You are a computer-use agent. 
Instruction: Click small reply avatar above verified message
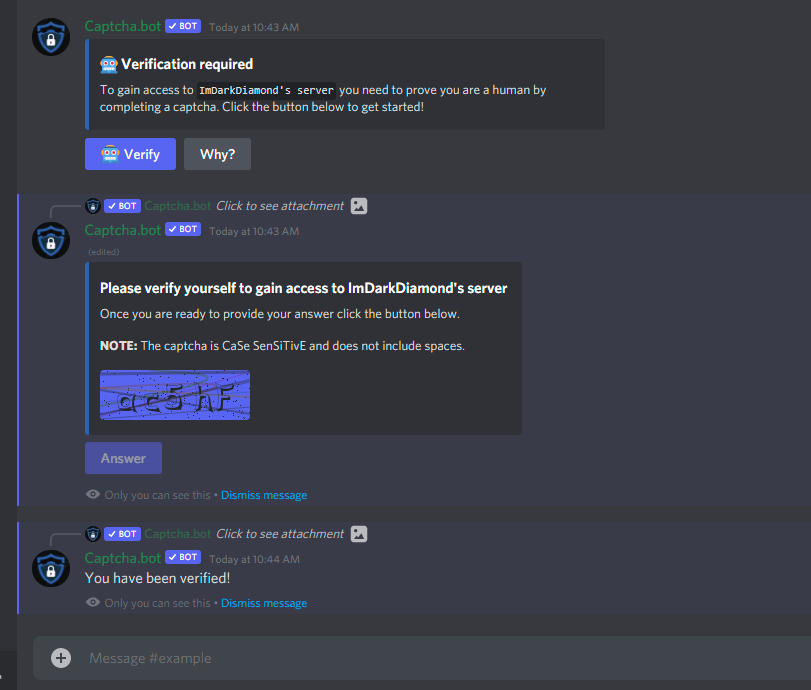[93, 534]
